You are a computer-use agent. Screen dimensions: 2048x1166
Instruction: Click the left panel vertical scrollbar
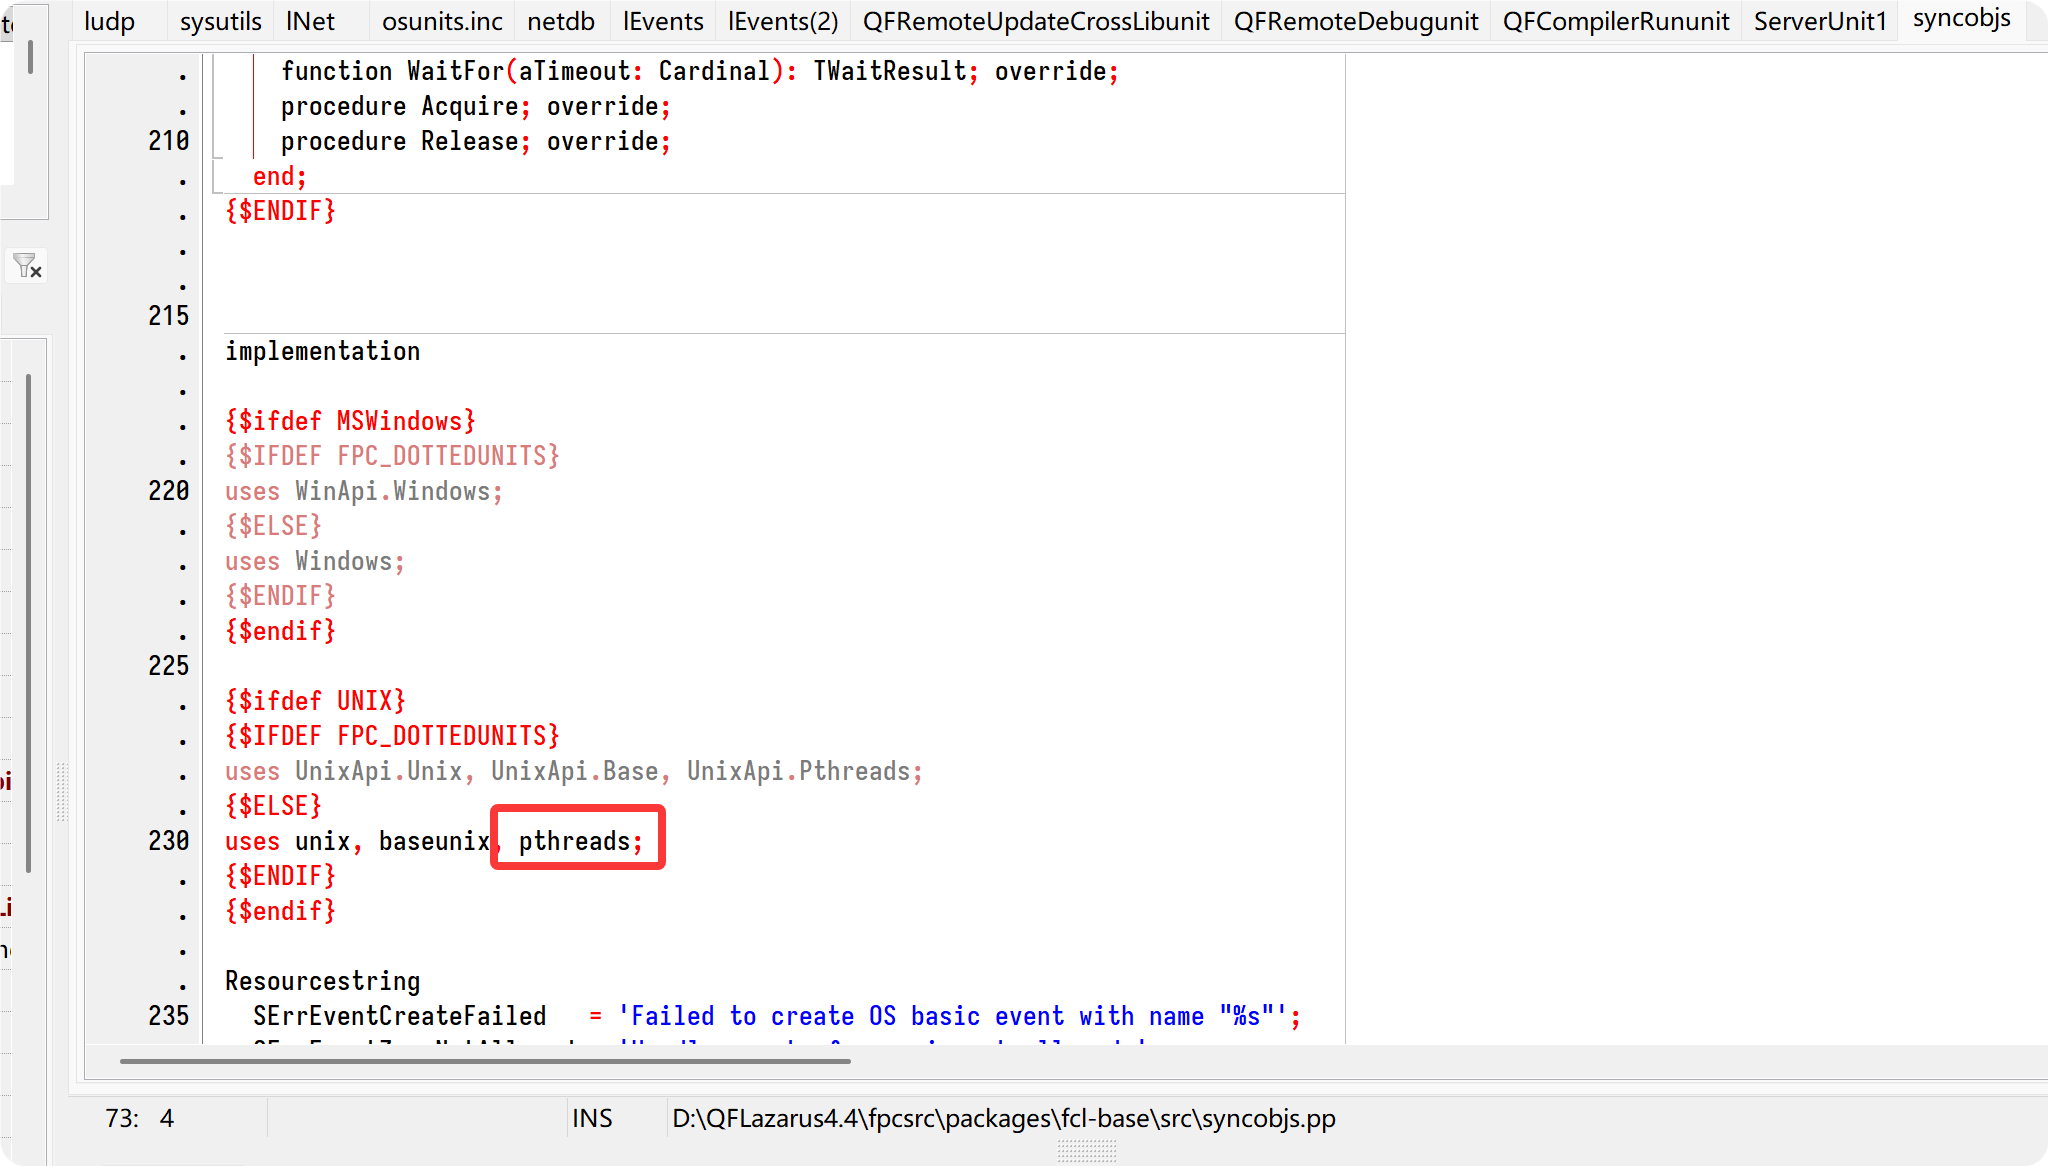point(29,620)
